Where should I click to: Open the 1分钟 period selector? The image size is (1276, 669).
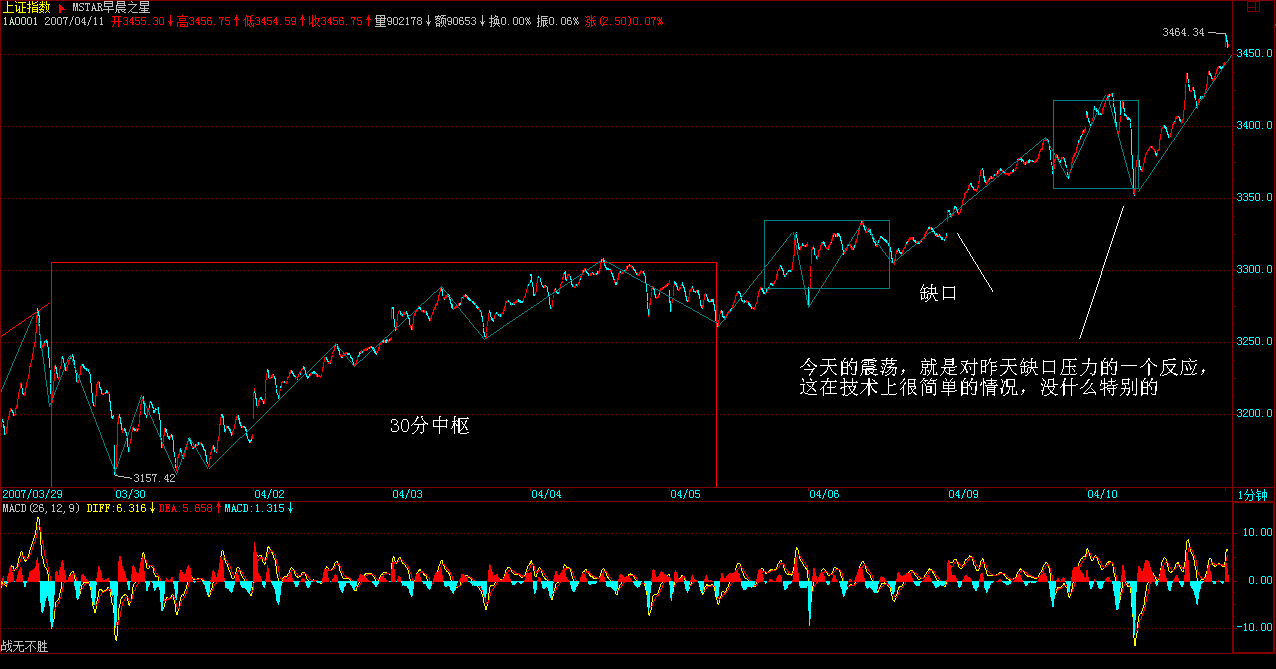coord(1251,495)
